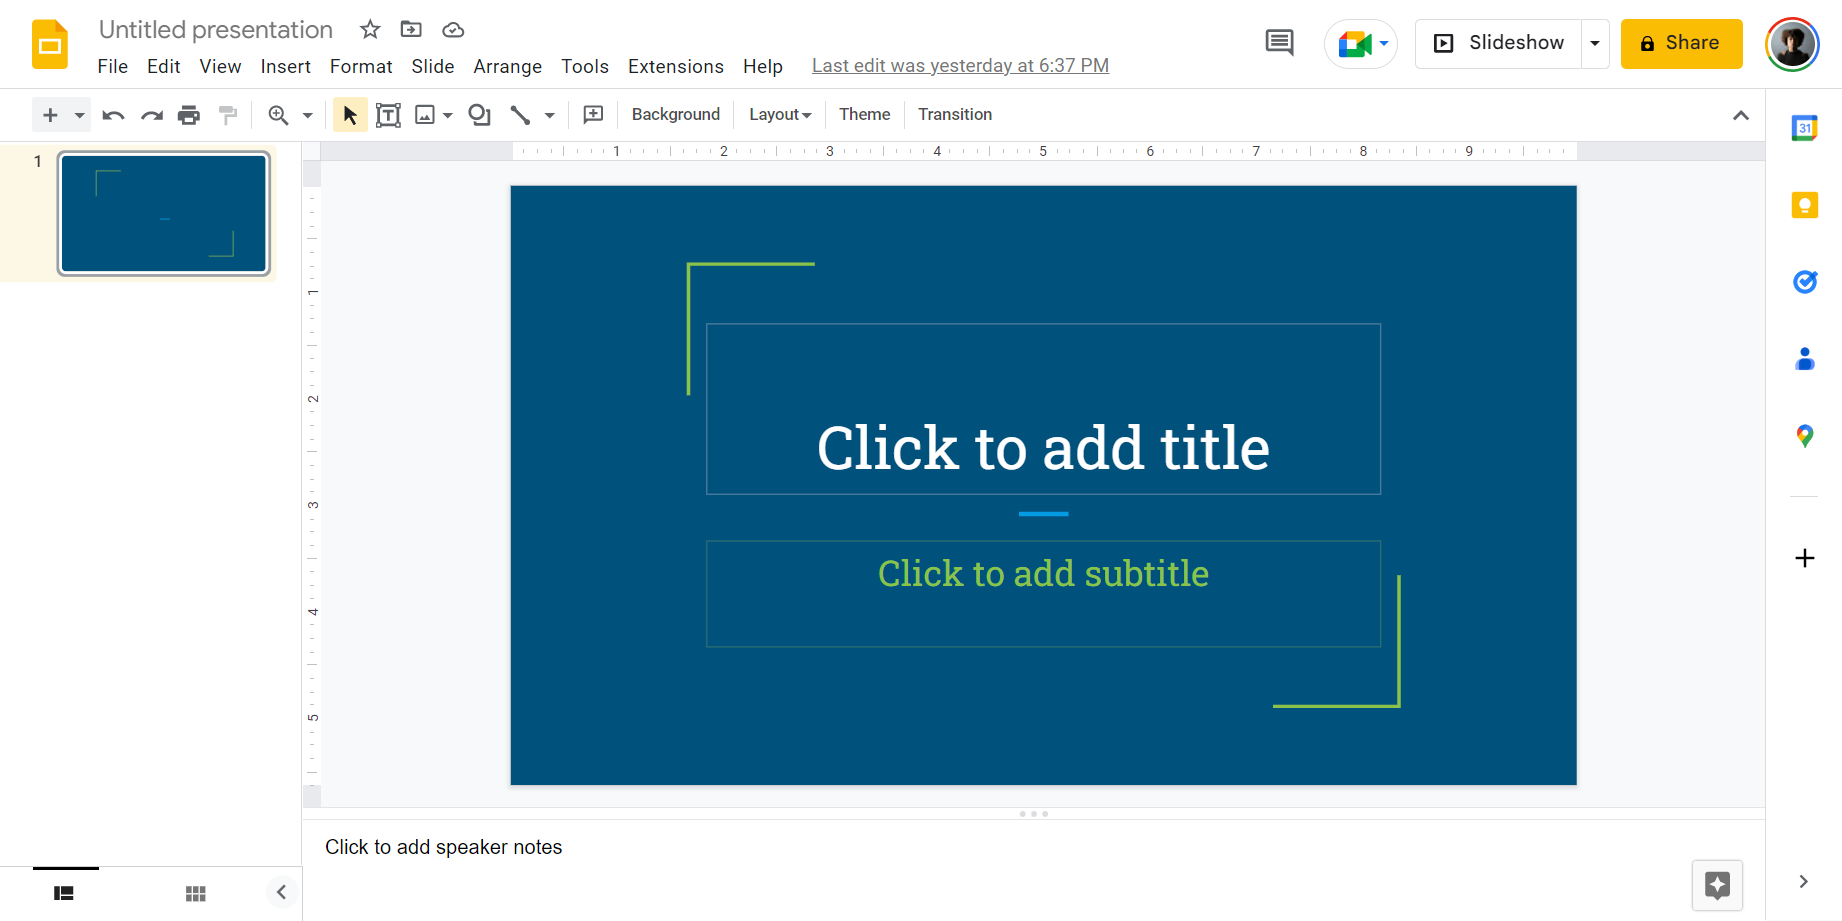Click the Share button

tap(1681, 43)
